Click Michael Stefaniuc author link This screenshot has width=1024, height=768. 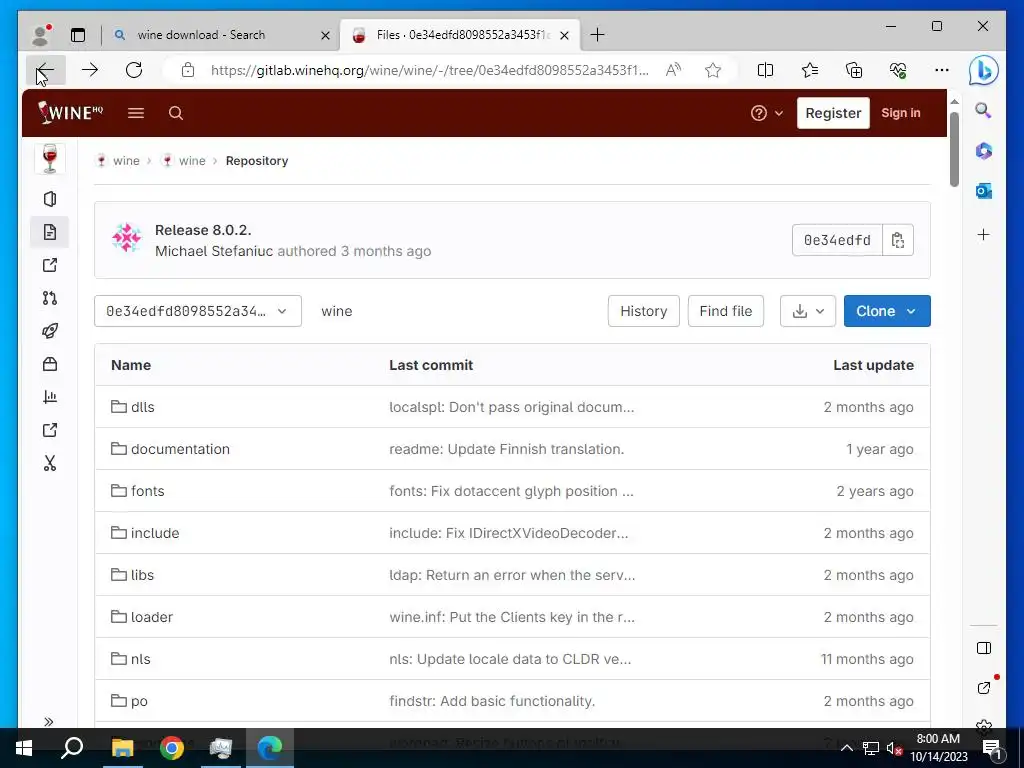pyautogui.click(x=214, y=251)
